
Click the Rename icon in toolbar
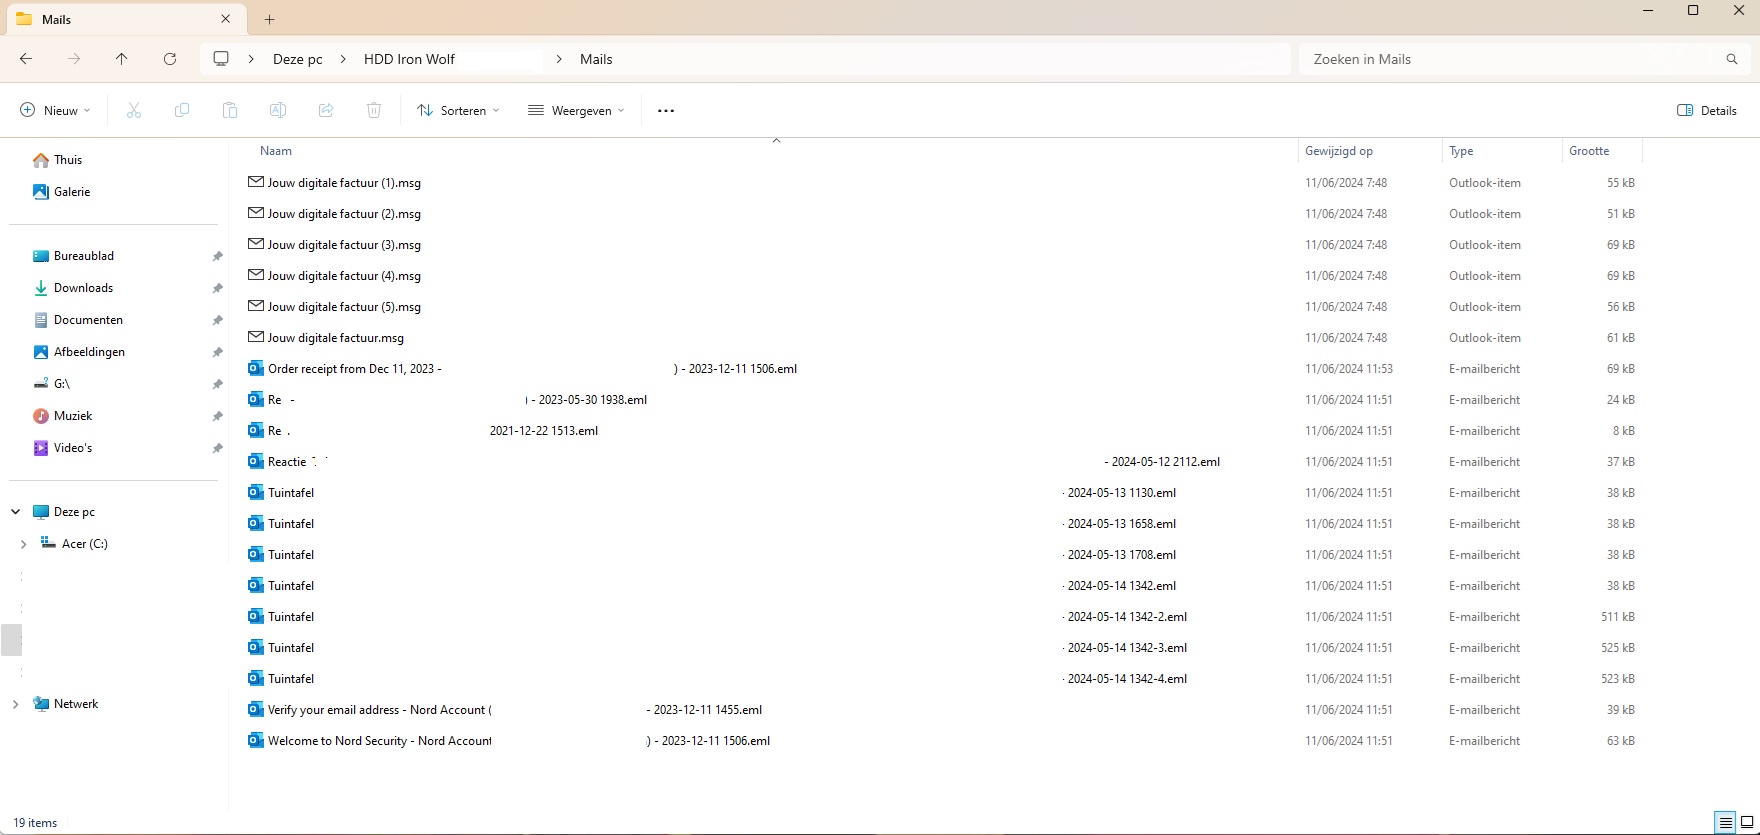tap(278, 111)
